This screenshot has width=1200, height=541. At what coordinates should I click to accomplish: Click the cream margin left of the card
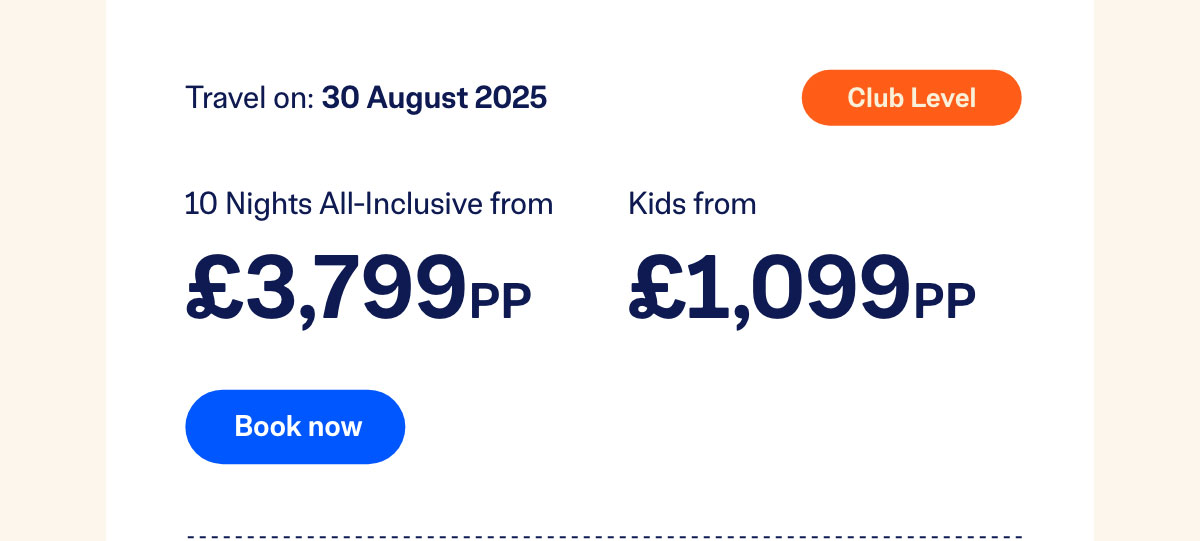(52, 270)
